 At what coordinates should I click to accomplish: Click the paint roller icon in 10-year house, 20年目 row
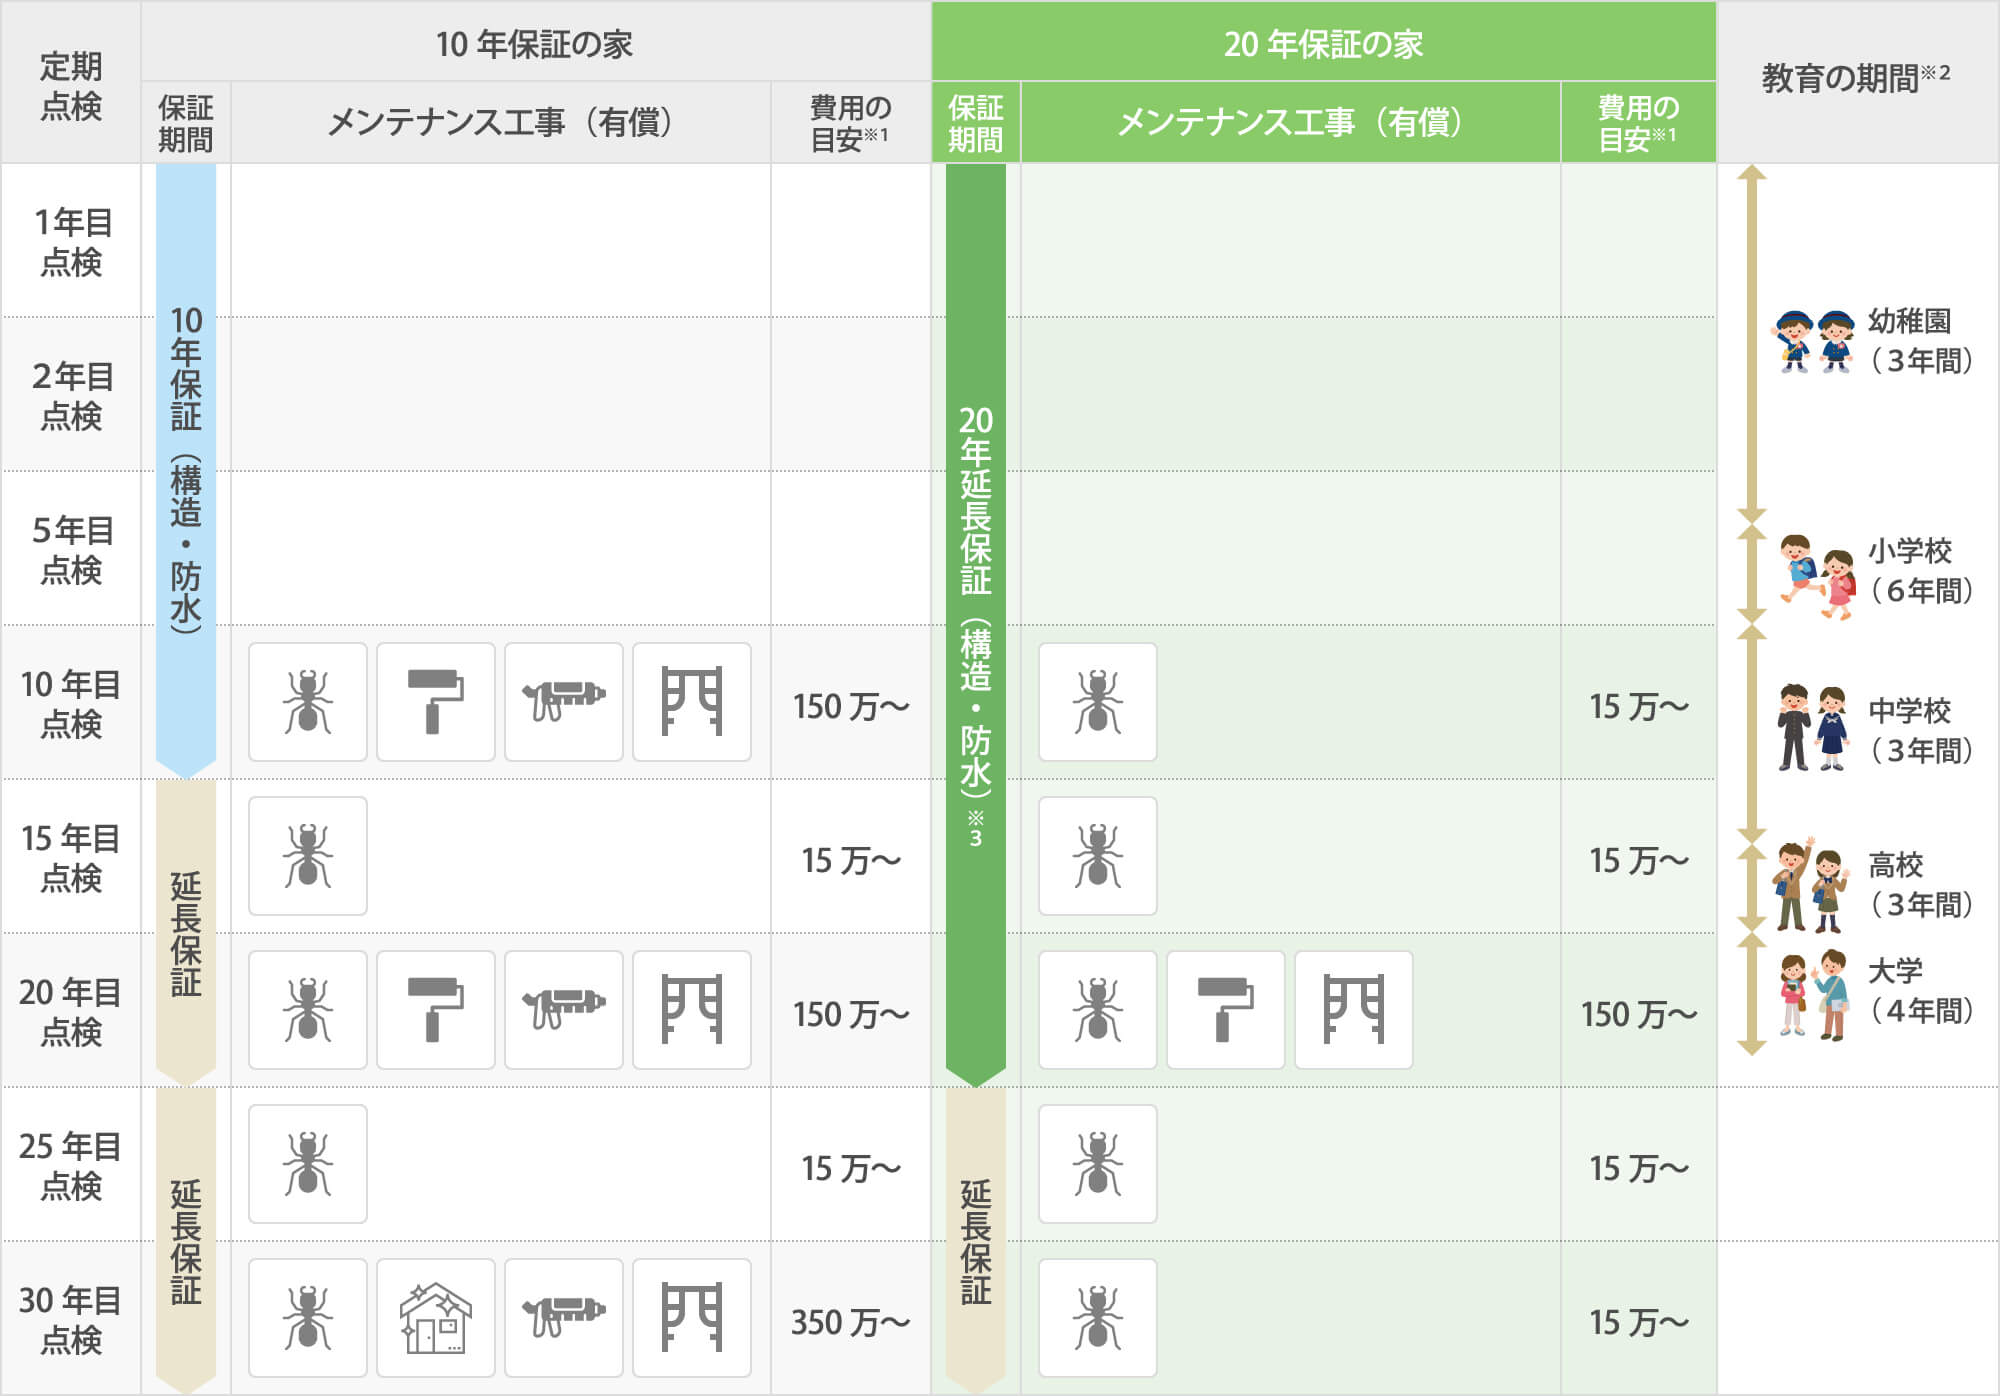coord(436,1010)
